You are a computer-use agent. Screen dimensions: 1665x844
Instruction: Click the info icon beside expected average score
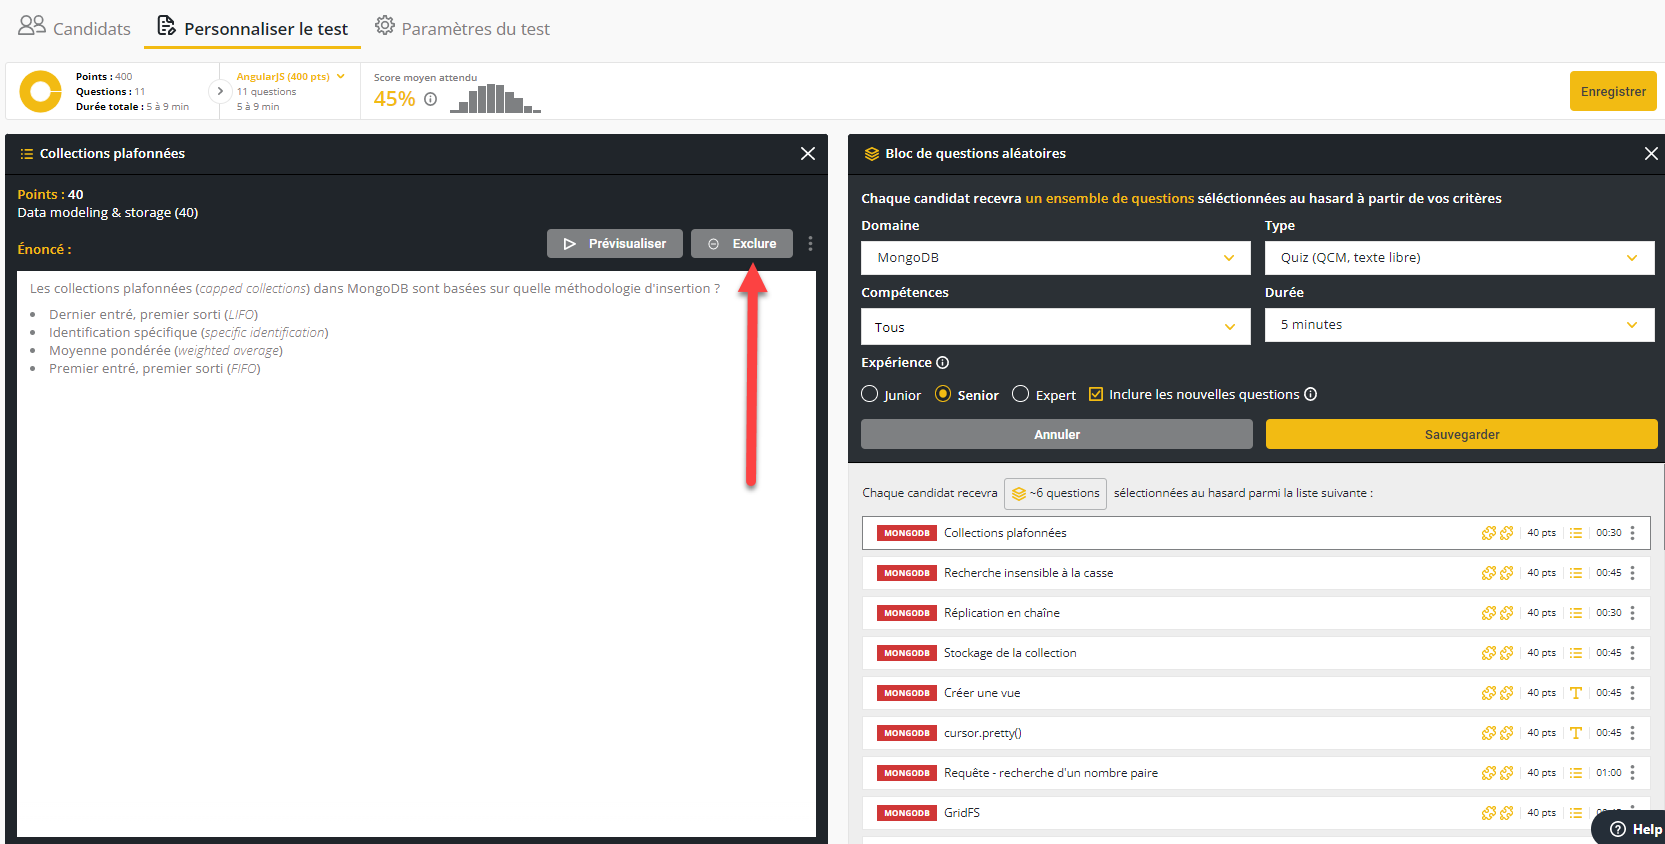pos(430,99)
